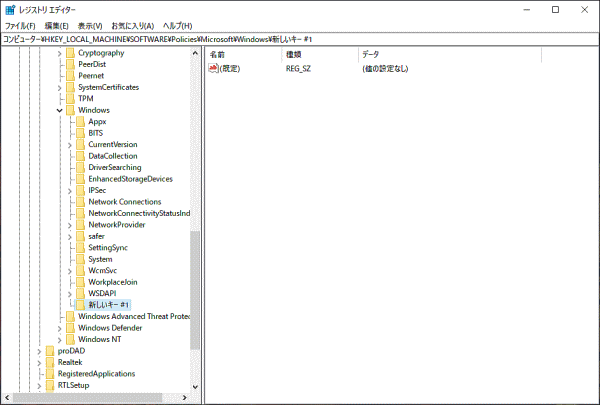
Task: Select the Realtek key
Action: pos(70,363)
